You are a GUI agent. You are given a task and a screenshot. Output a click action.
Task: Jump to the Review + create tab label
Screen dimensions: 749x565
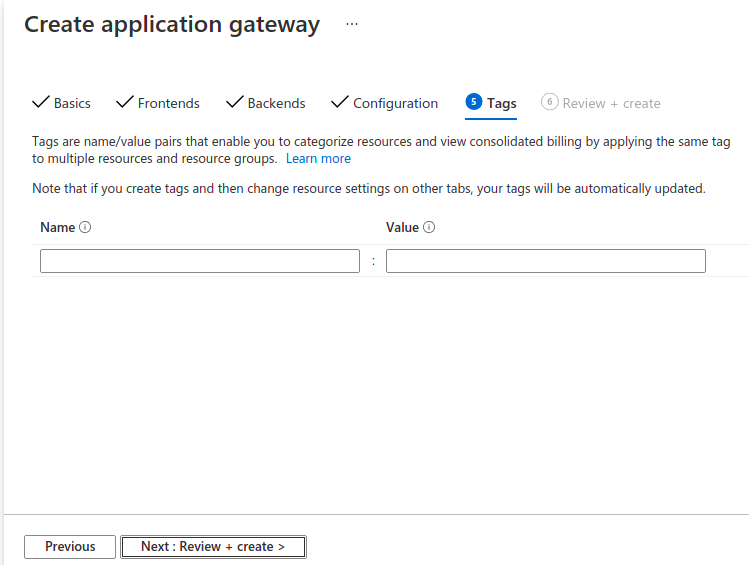pos(611,103)
